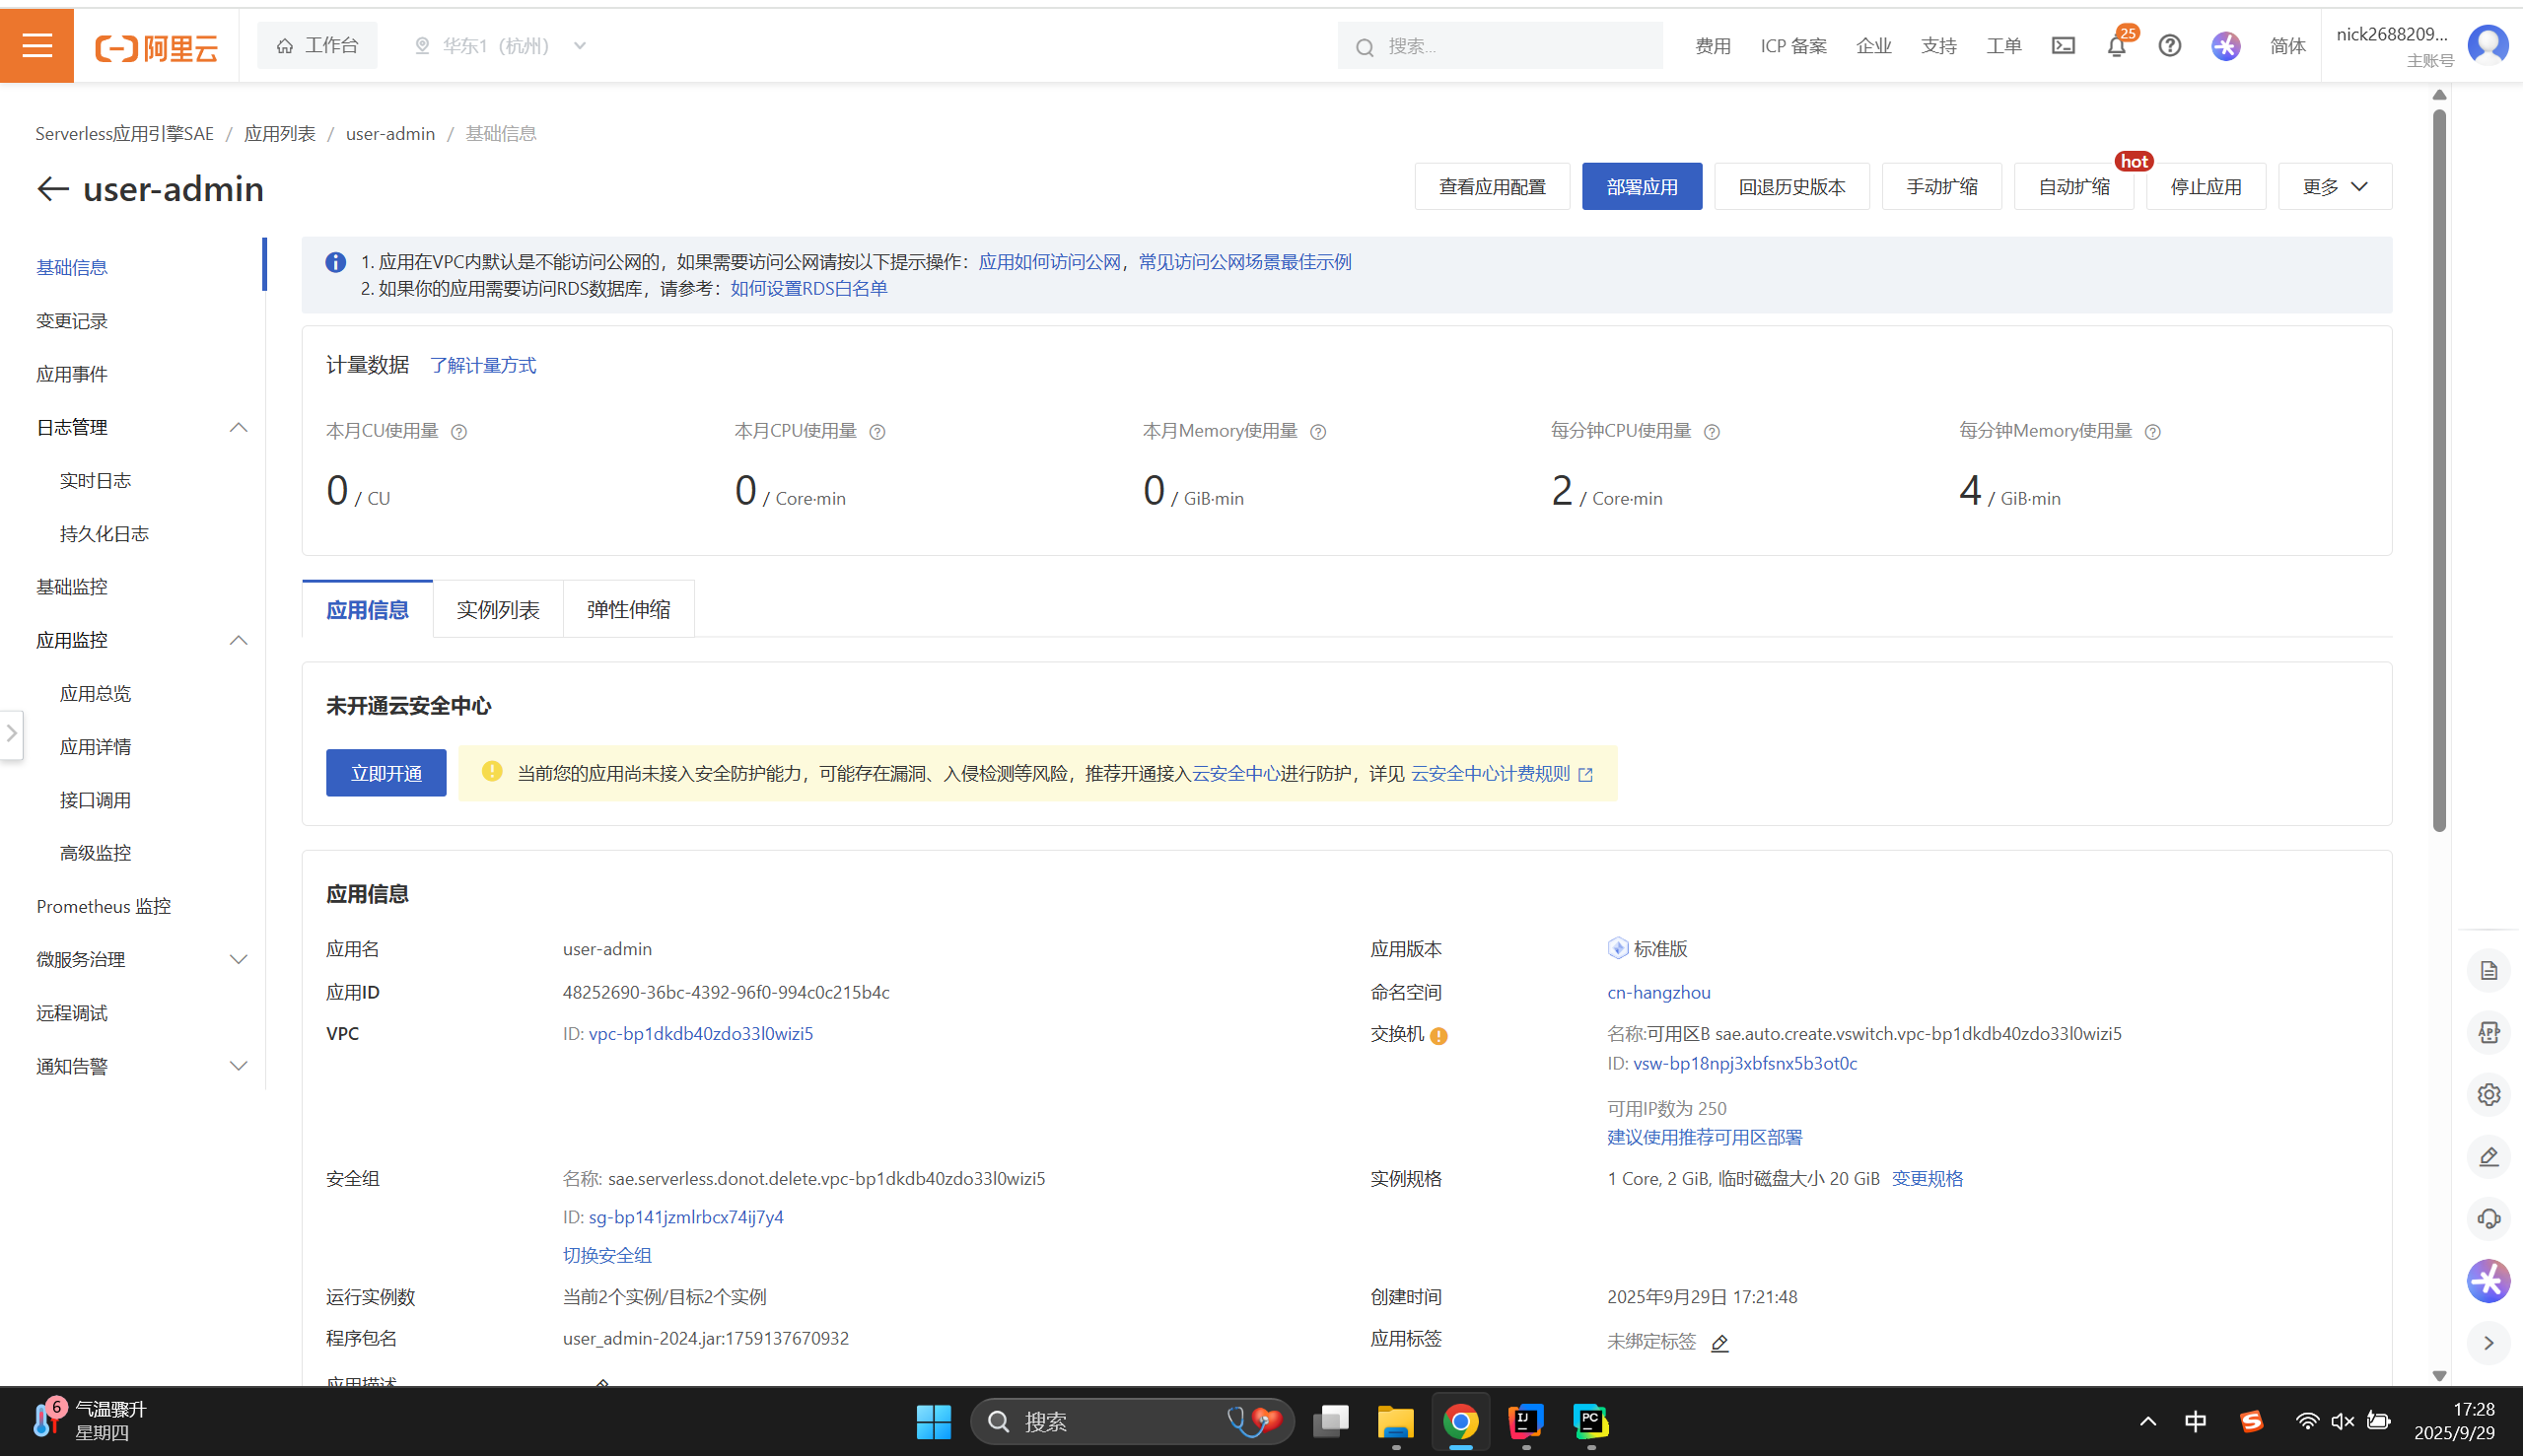Open Chrome from the Windows taskbar
Image resolution: width=2523 pixels, height=1456 pixels.
(x=1460, y=1421)
